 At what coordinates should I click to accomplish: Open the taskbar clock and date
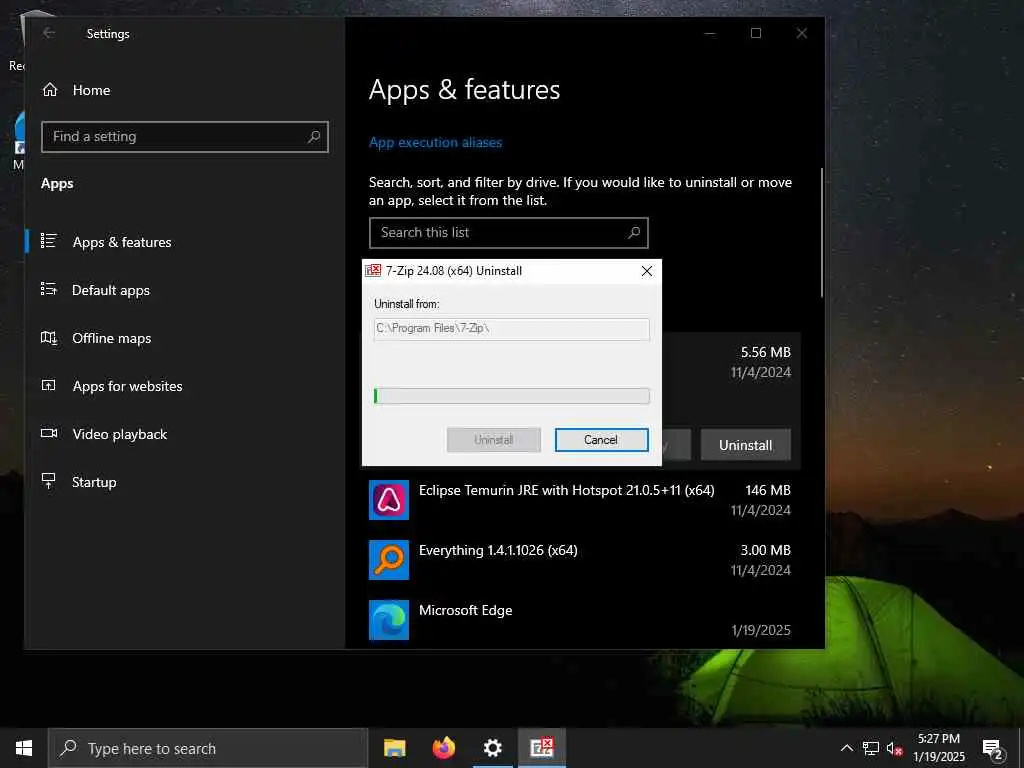tap(939, 748)
